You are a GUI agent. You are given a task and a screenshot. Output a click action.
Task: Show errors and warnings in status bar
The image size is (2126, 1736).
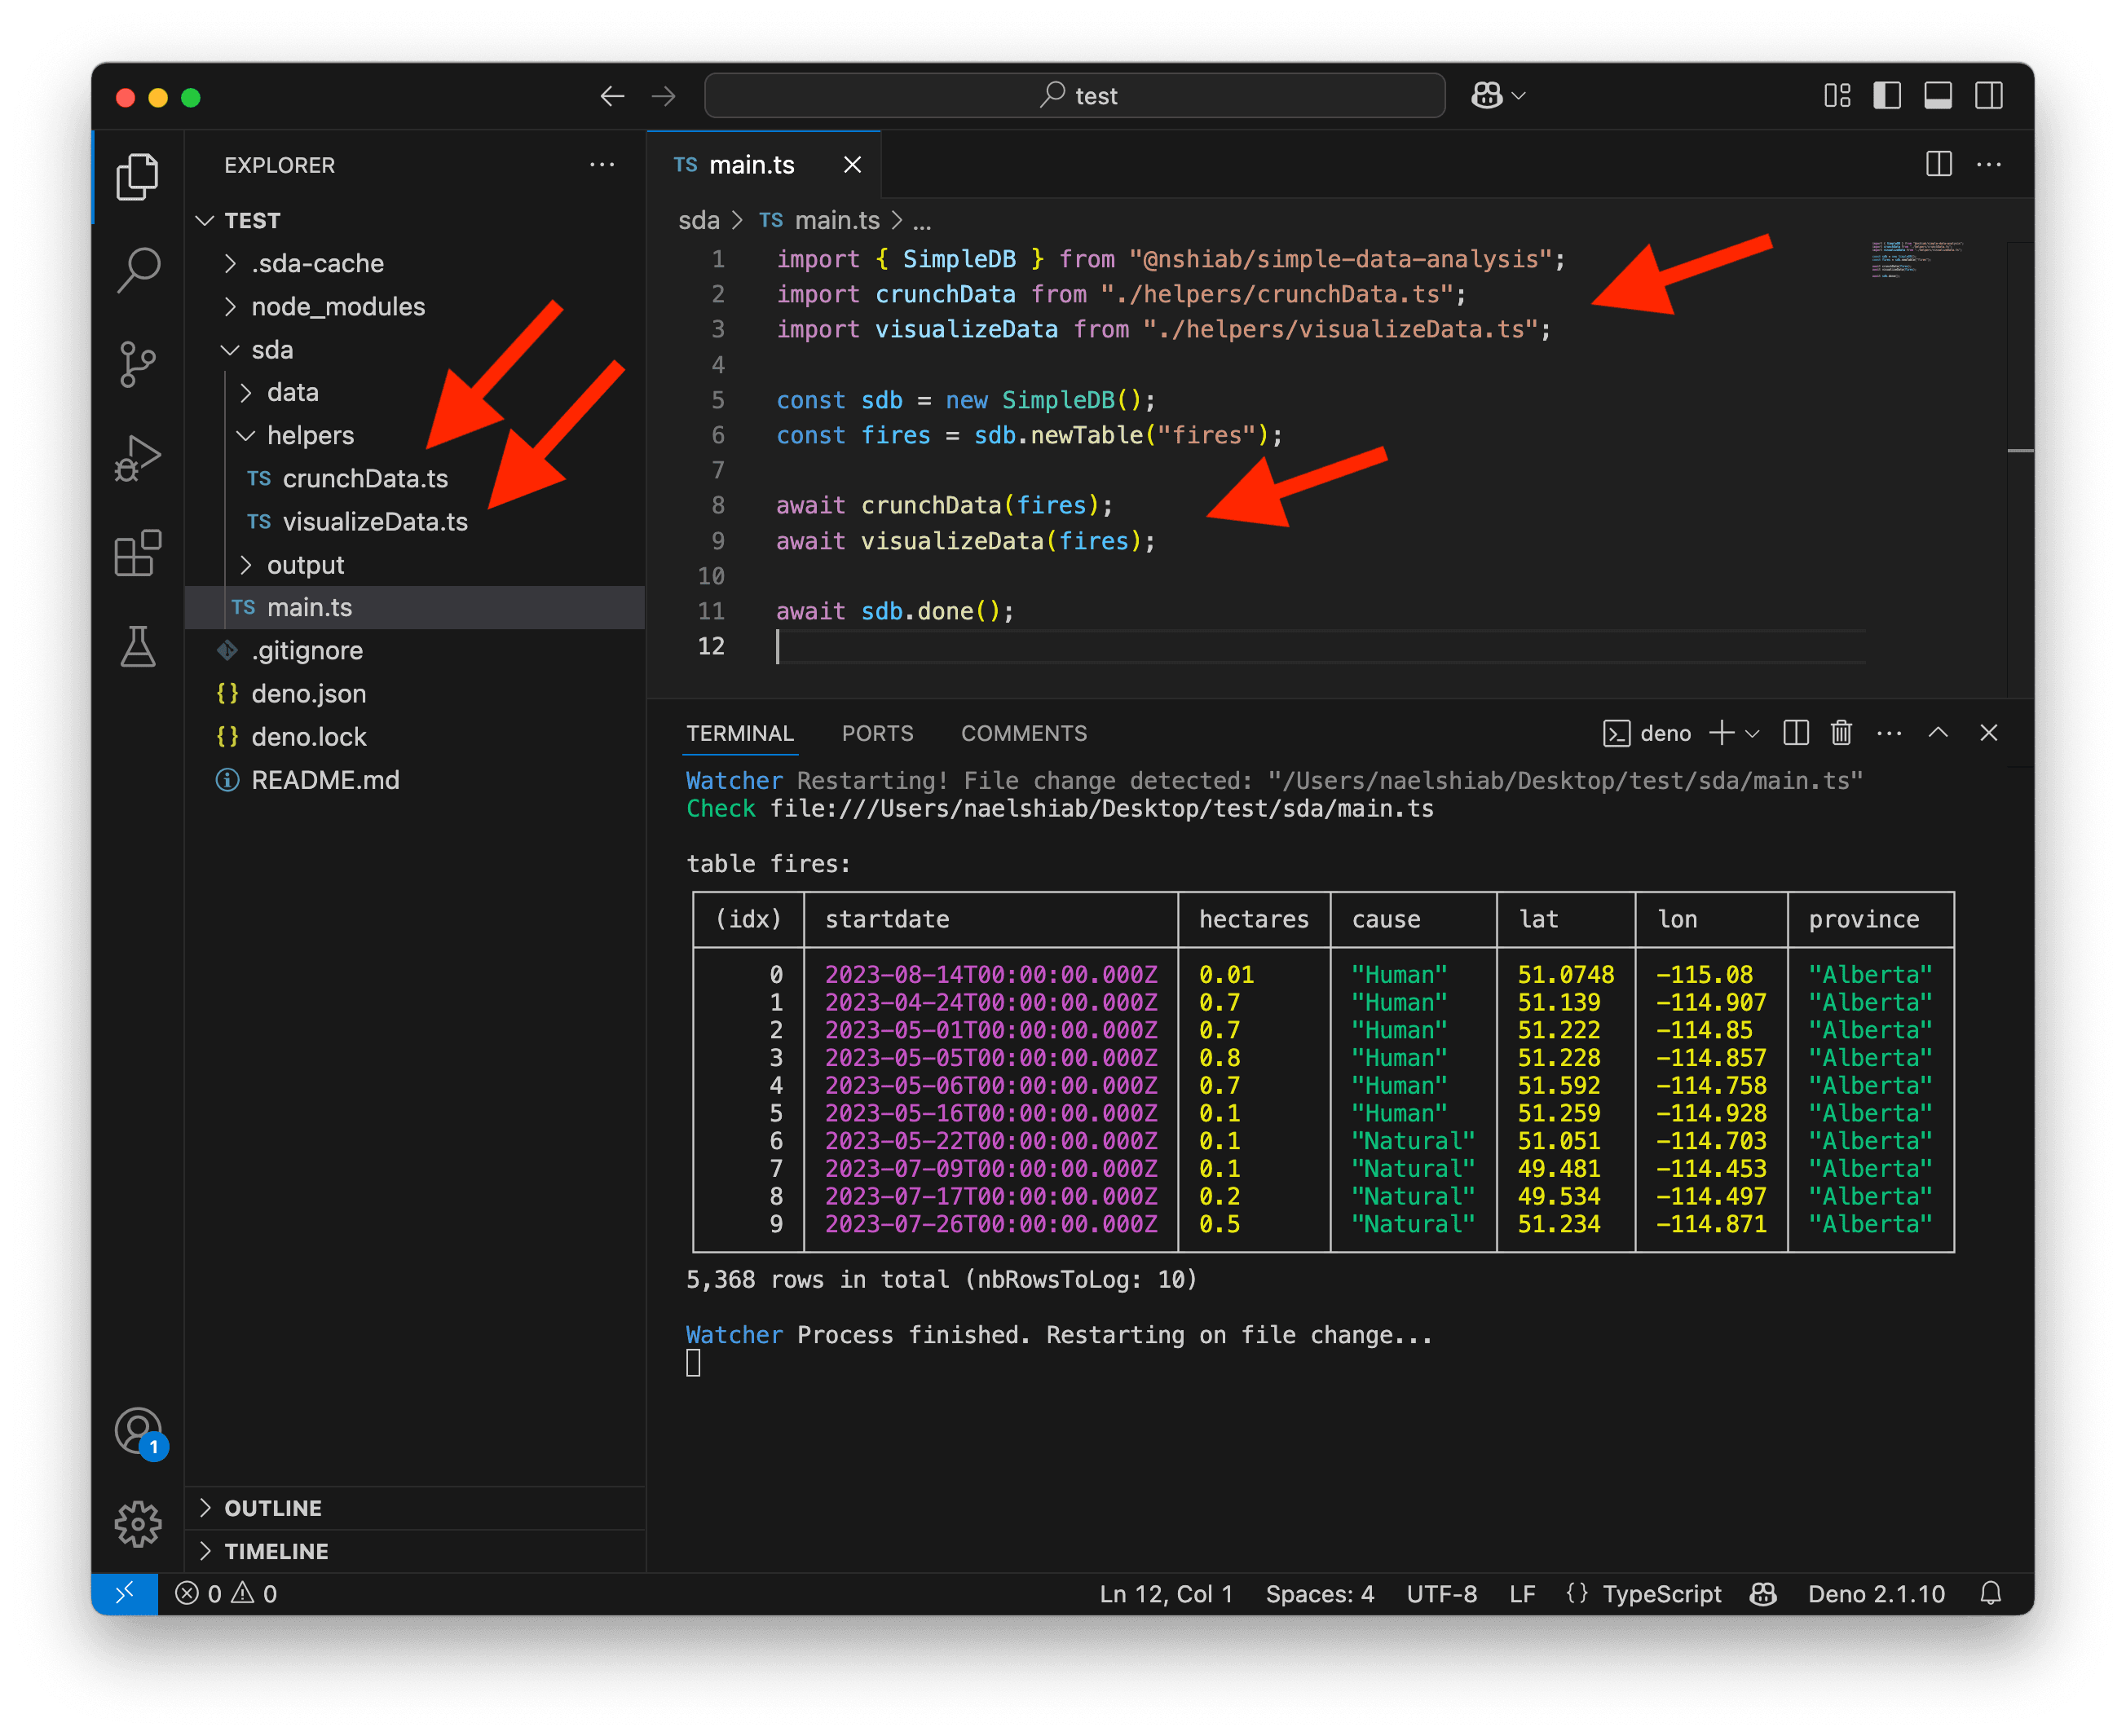pyautogui.click(x=226, y=1593)
